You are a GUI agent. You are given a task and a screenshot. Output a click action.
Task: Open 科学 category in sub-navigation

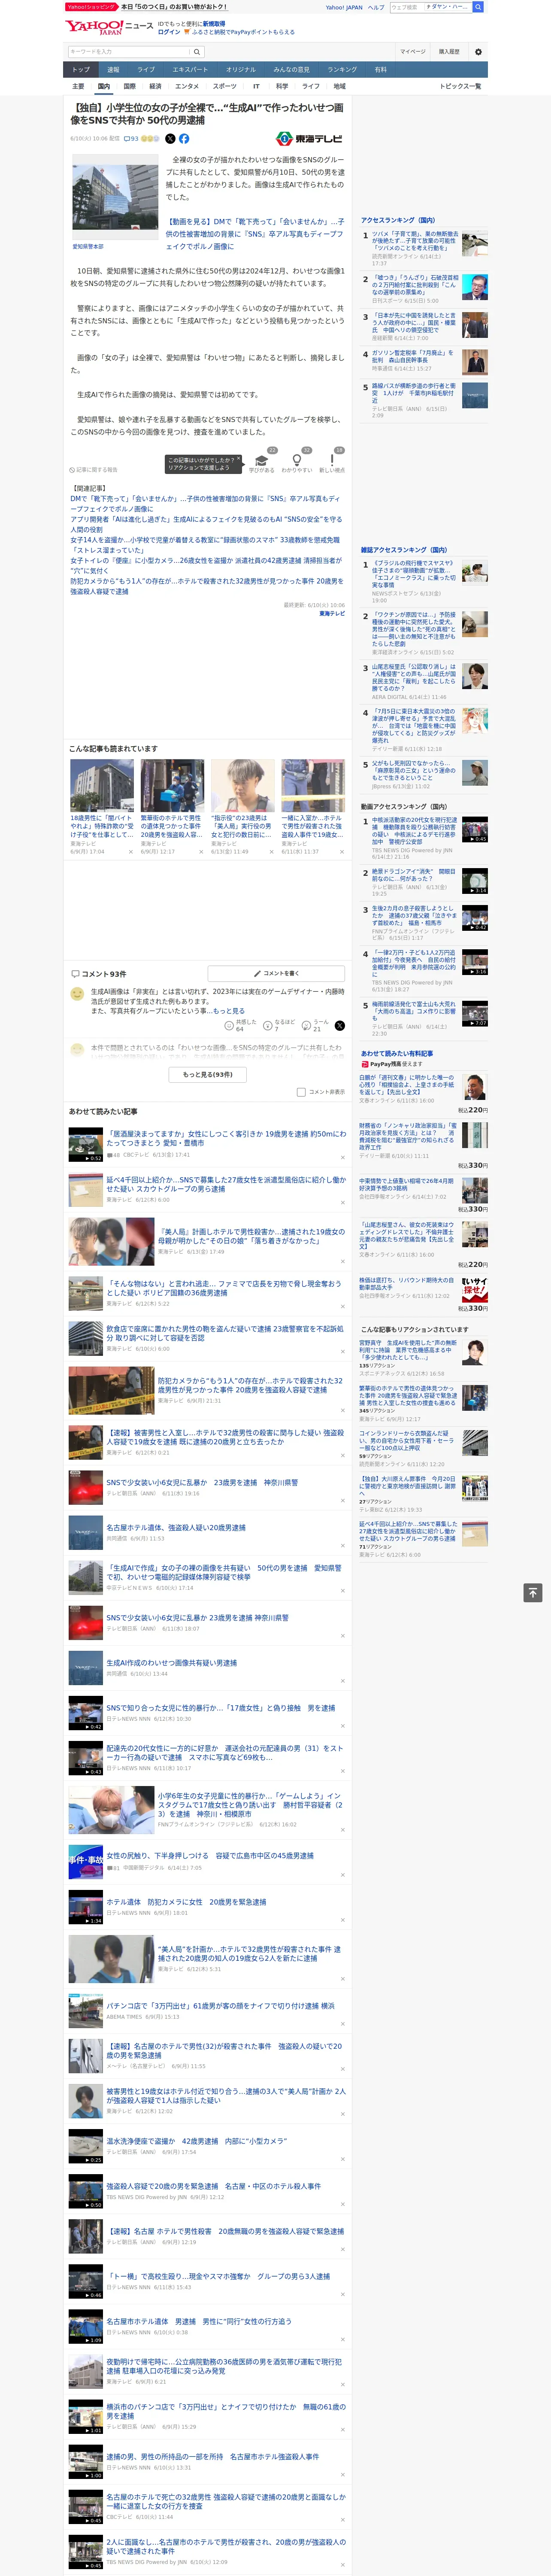[x=282, y=86]
